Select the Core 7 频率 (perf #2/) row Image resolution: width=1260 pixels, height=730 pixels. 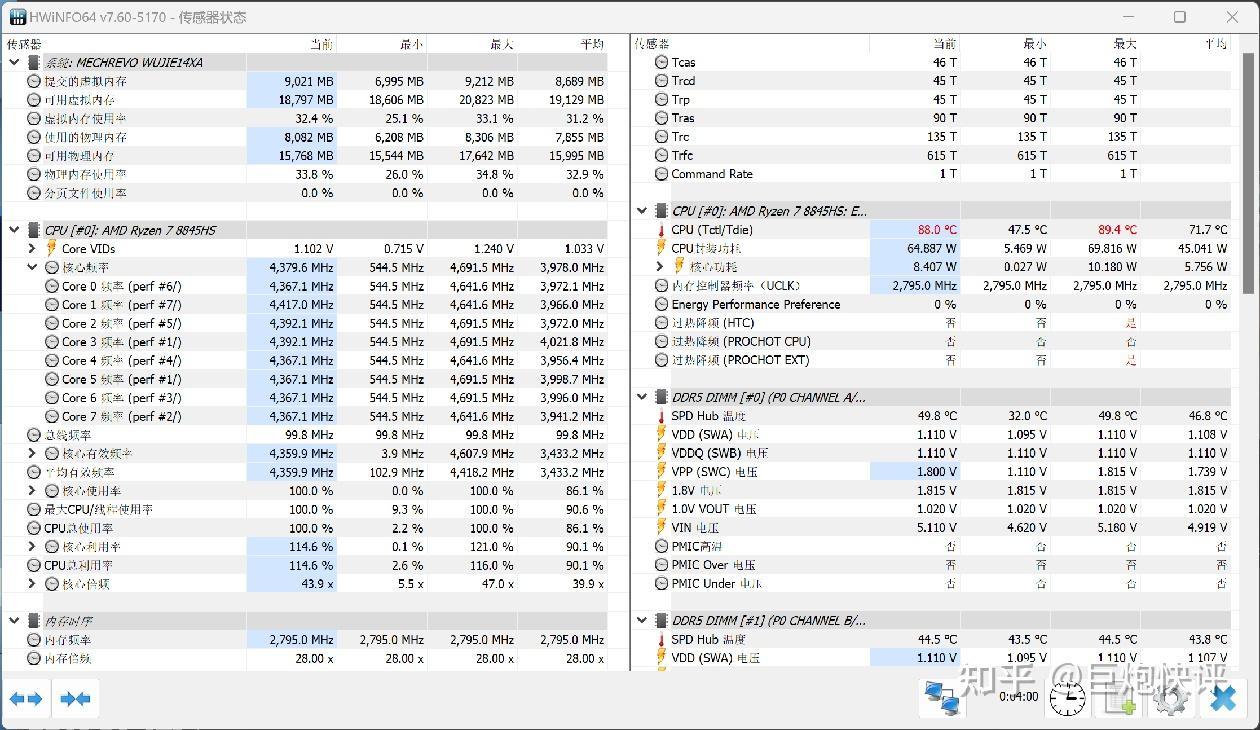tap(306, 416)
